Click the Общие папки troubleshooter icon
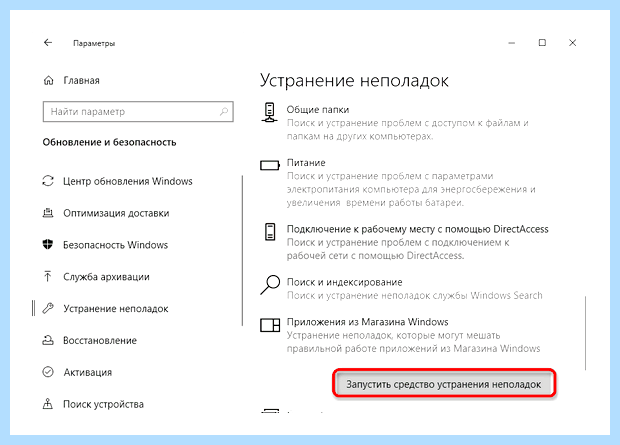 (270, 112)
